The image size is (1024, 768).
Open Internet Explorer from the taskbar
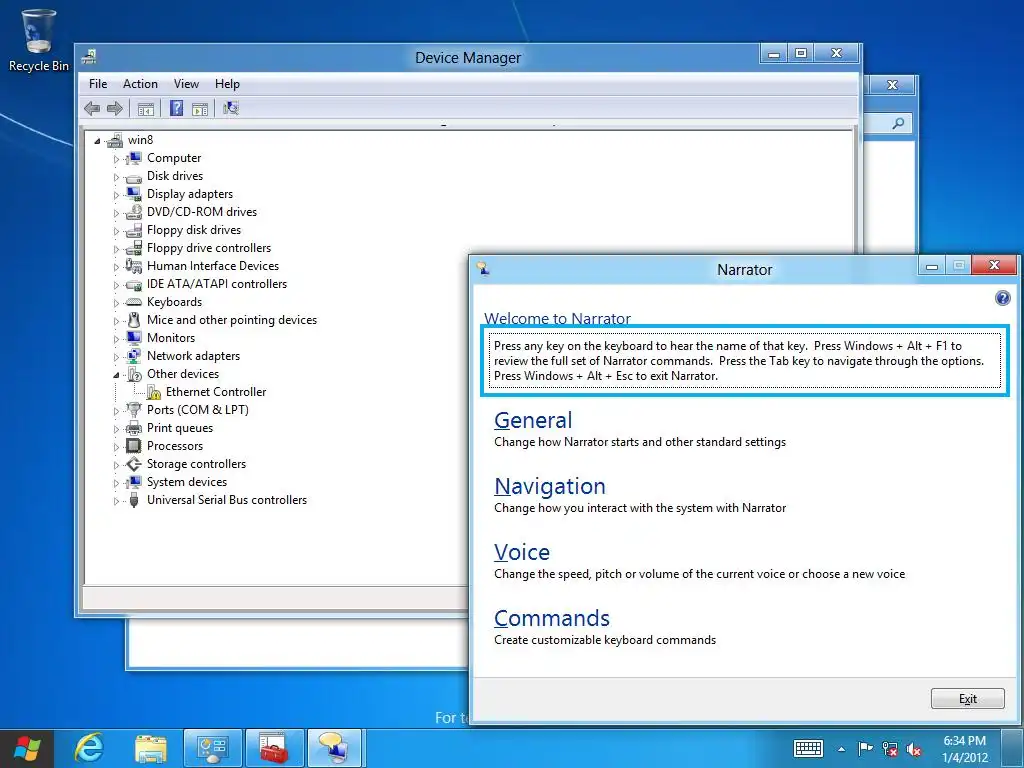click(x=88, y=748)
